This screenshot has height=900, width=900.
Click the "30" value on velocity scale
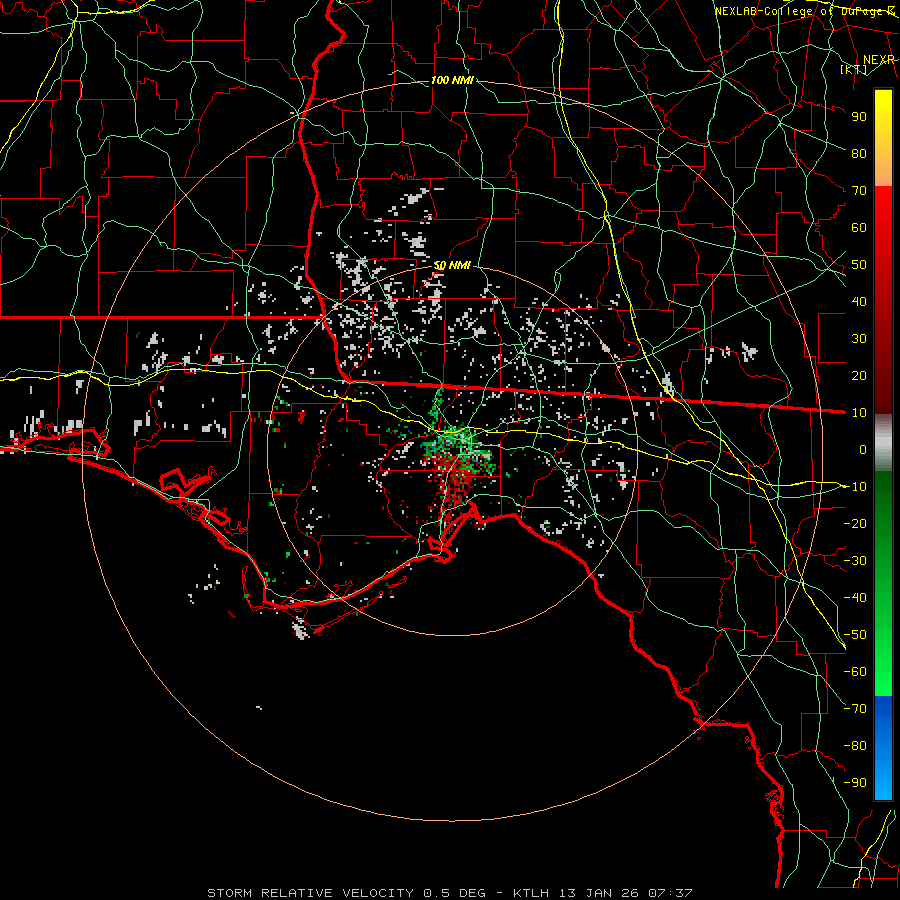pyautogui.click(x=859, y=339)
